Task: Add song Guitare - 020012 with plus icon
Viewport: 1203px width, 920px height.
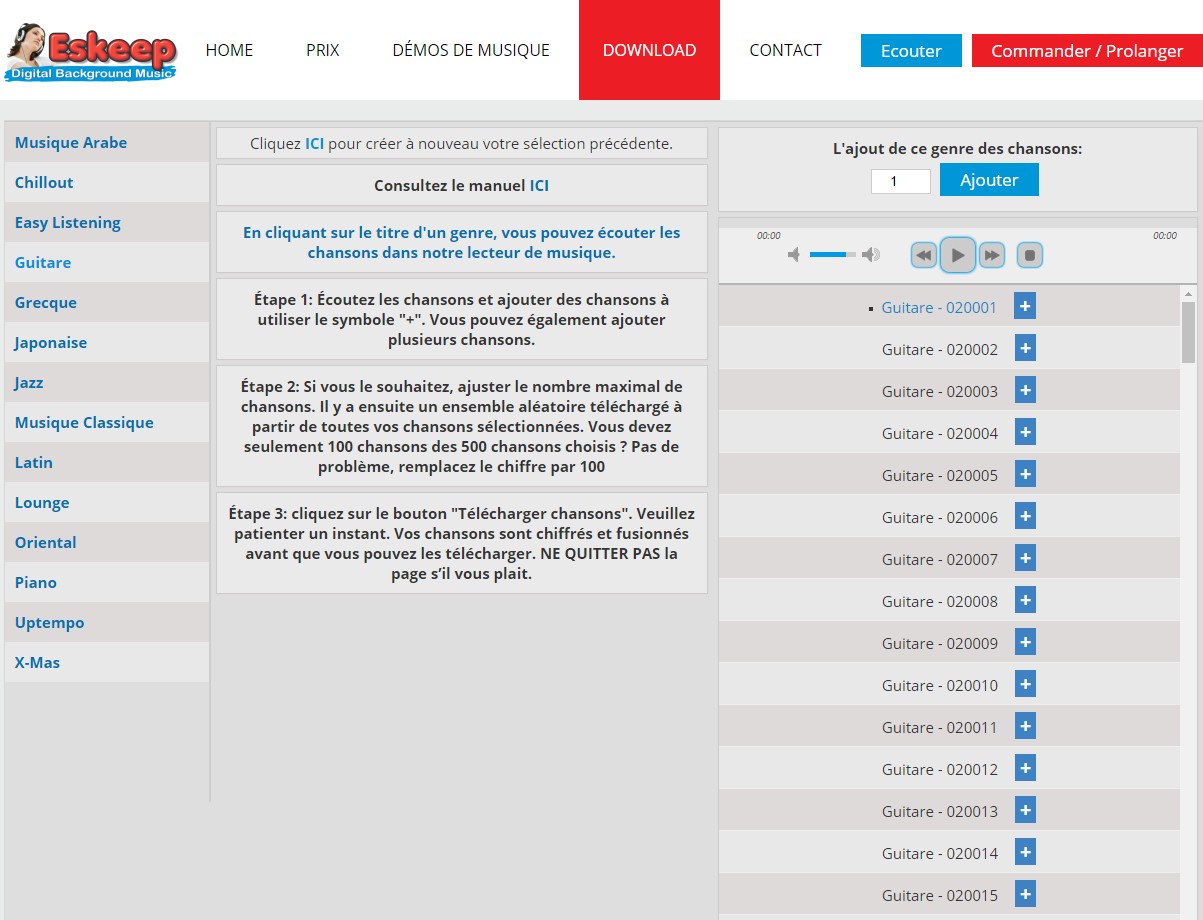Action: [x=1025, y=768]
